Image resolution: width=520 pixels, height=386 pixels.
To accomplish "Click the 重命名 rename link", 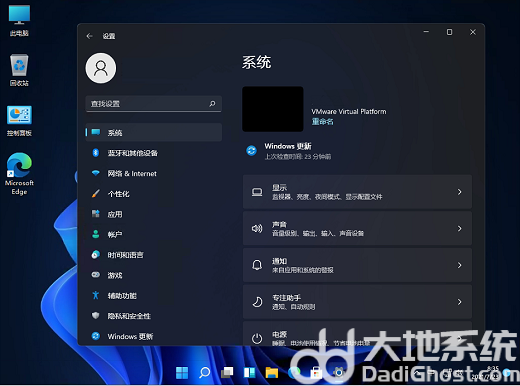I will tap(322, 122).
